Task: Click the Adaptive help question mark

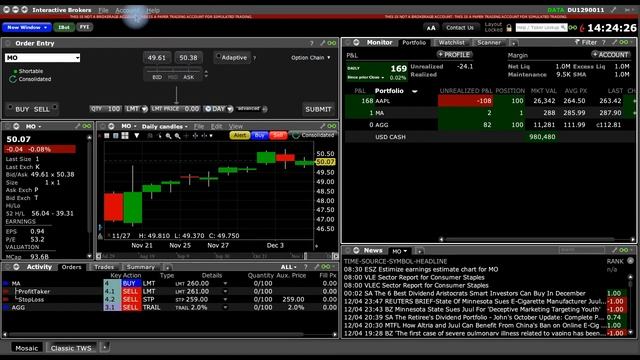Action: 254,58
